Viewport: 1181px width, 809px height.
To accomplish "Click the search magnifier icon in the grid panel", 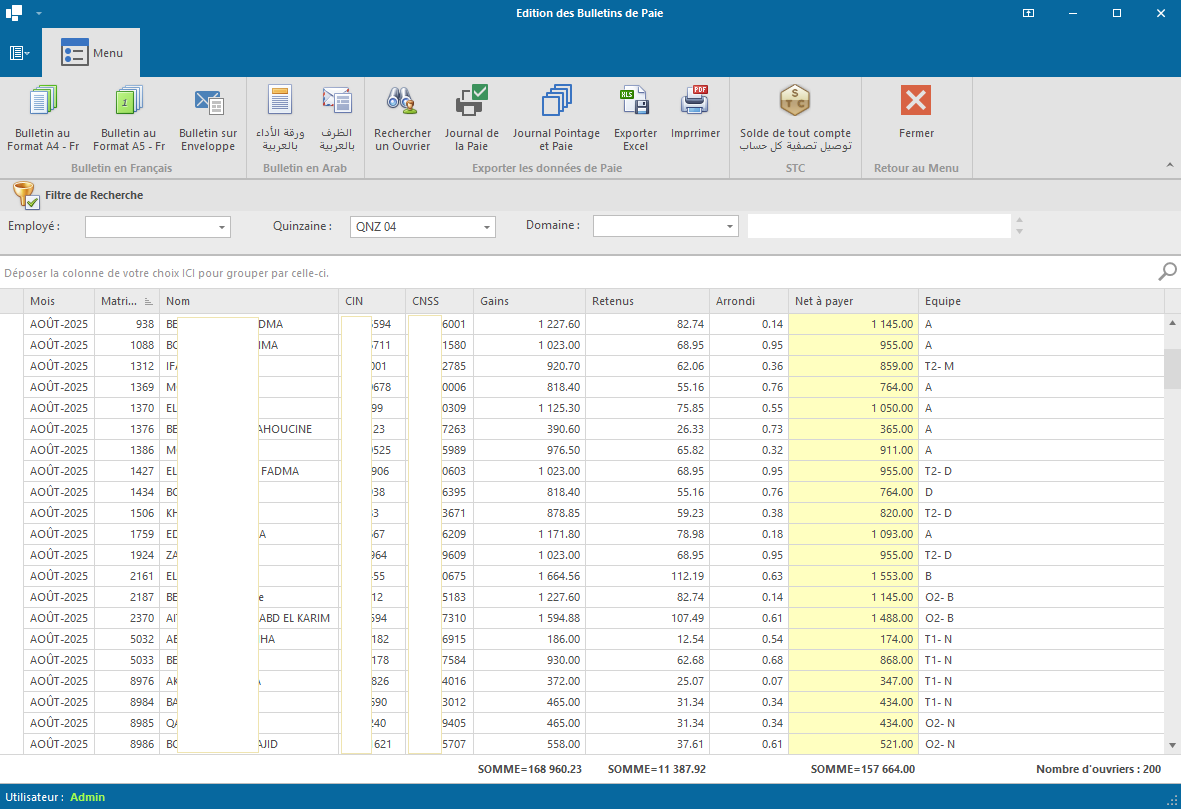I will (1166, 272).
